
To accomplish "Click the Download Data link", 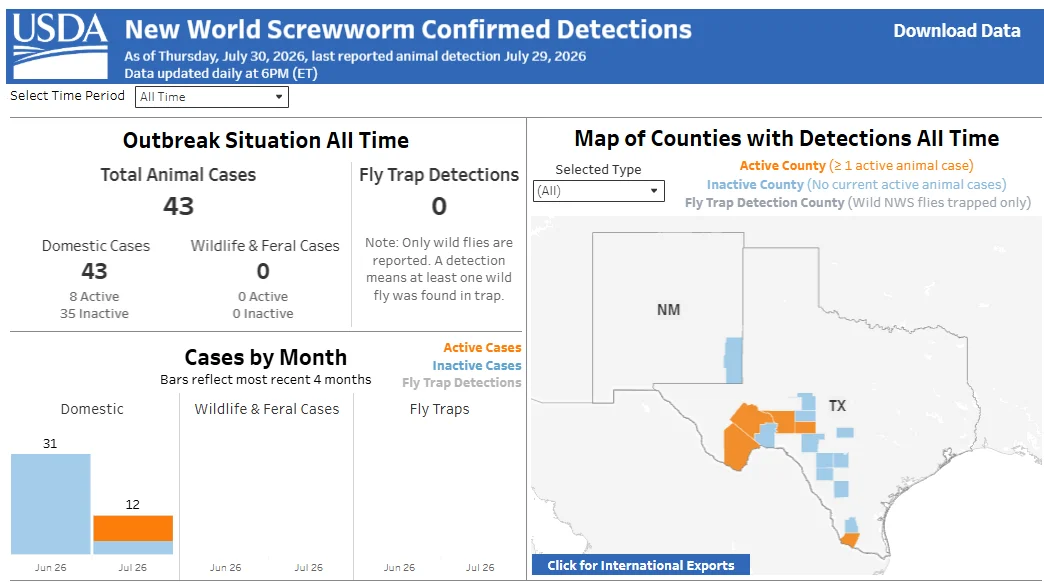I will click(x=957, y=31).
